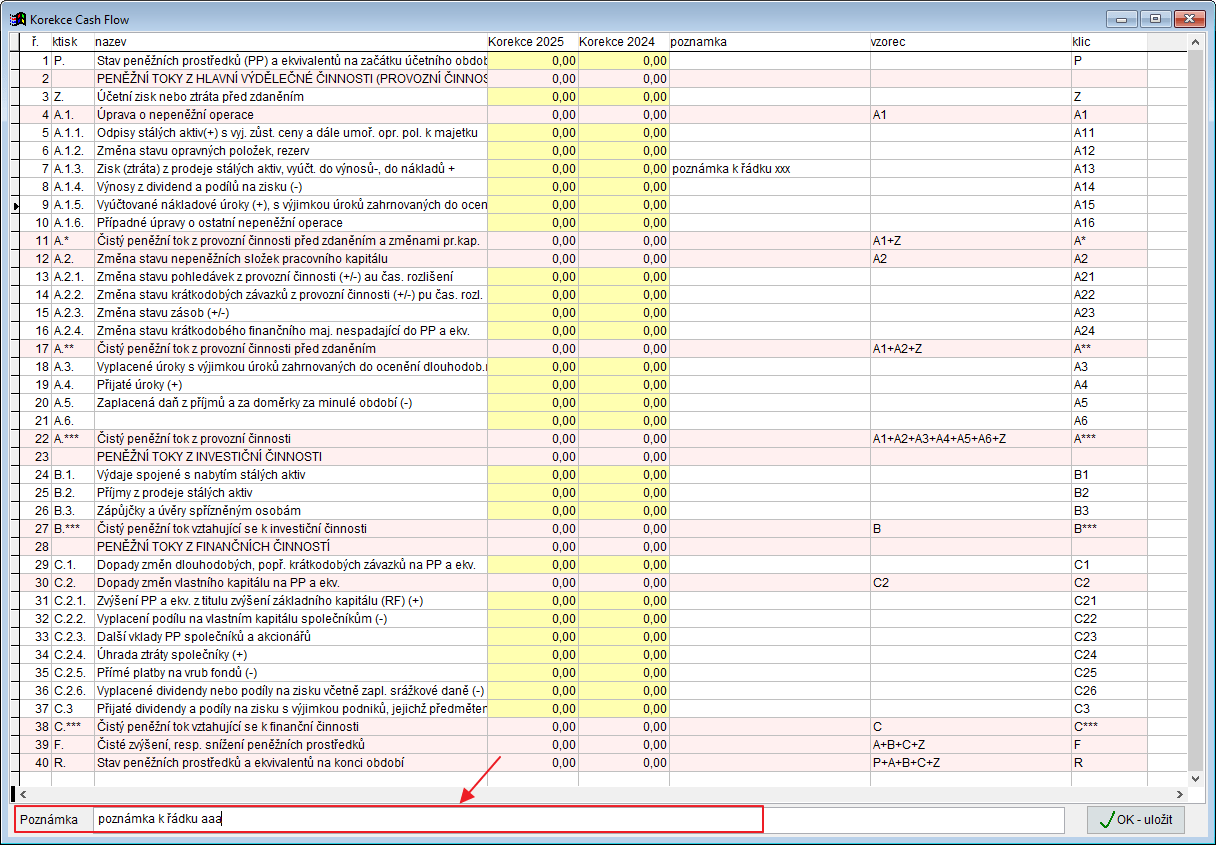Viewport: 1216px width, 845px height.
Task: Select the current-row indicator arrow at row 9
Action: tap(15, 205)
